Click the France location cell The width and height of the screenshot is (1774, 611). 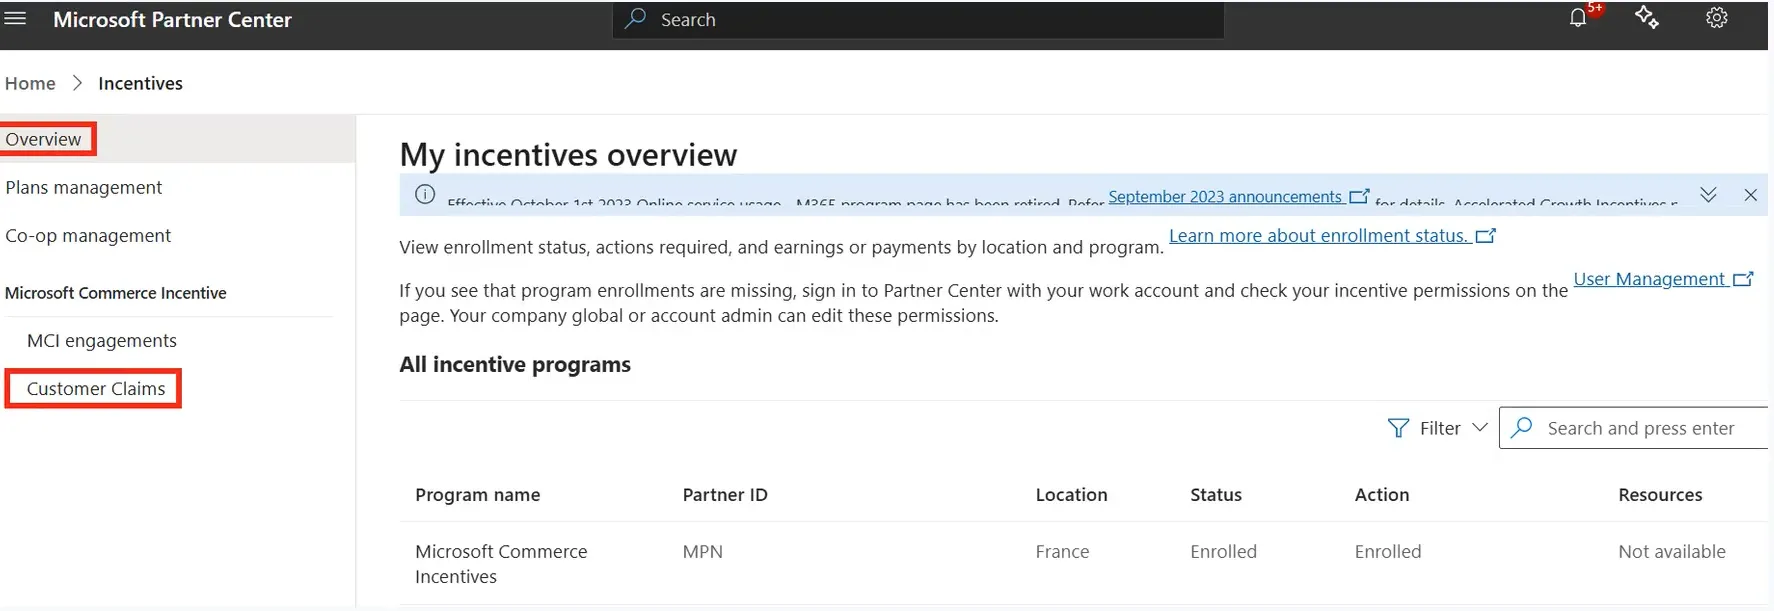(x=1062, y=551)
